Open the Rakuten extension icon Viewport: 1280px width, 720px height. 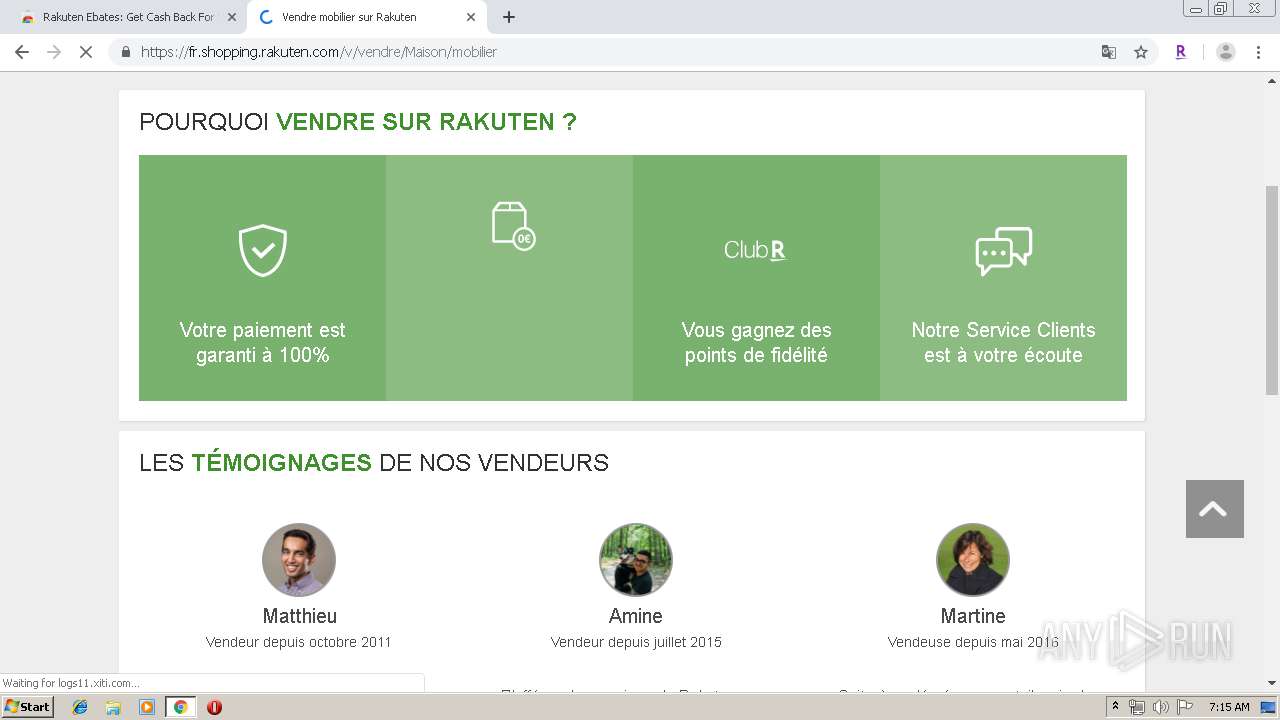(1181, 52)
